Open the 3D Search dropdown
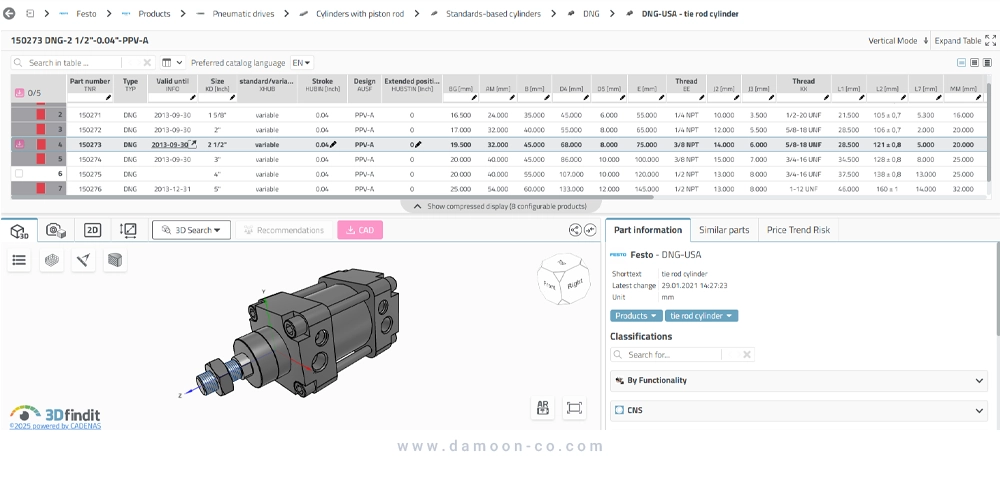Viewport: 1000px width, 500px height. coord(191,230)
